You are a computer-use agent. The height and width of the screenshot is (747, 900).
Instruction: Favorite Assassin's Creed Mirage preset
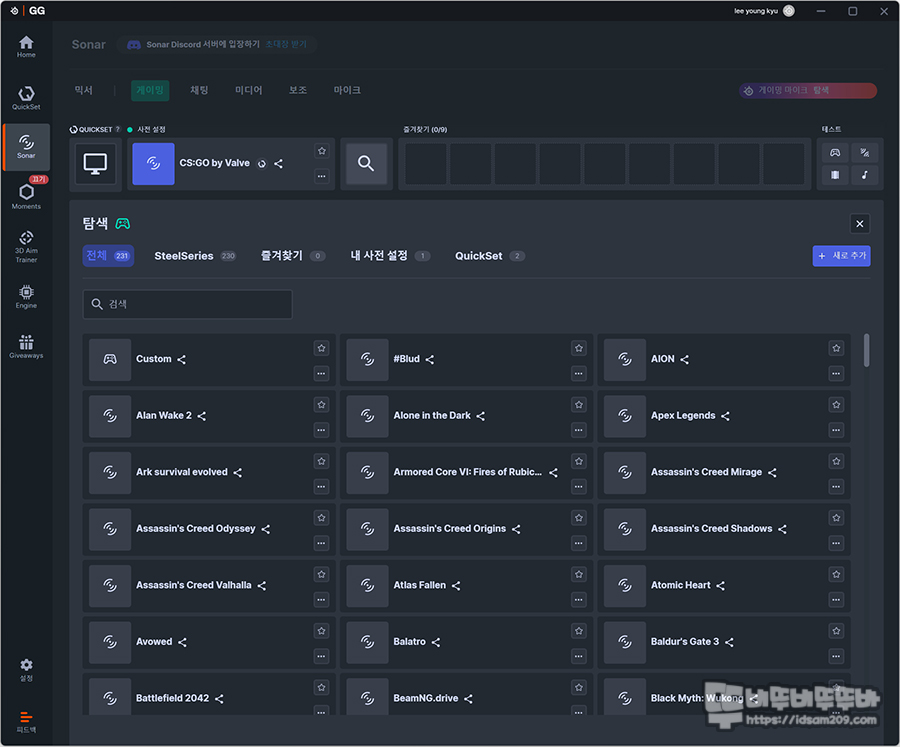click(x=836, y=461)
